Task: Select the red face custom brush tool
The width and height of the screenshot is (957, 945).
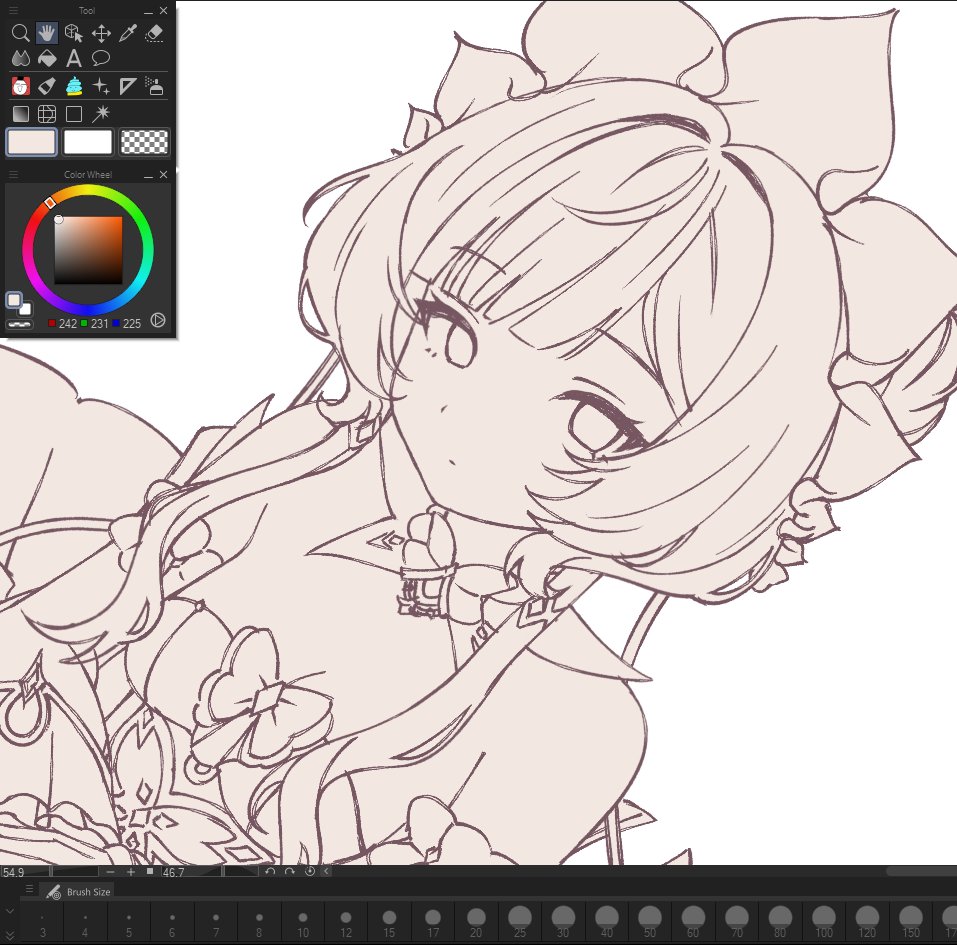Action: click(20, 86)
